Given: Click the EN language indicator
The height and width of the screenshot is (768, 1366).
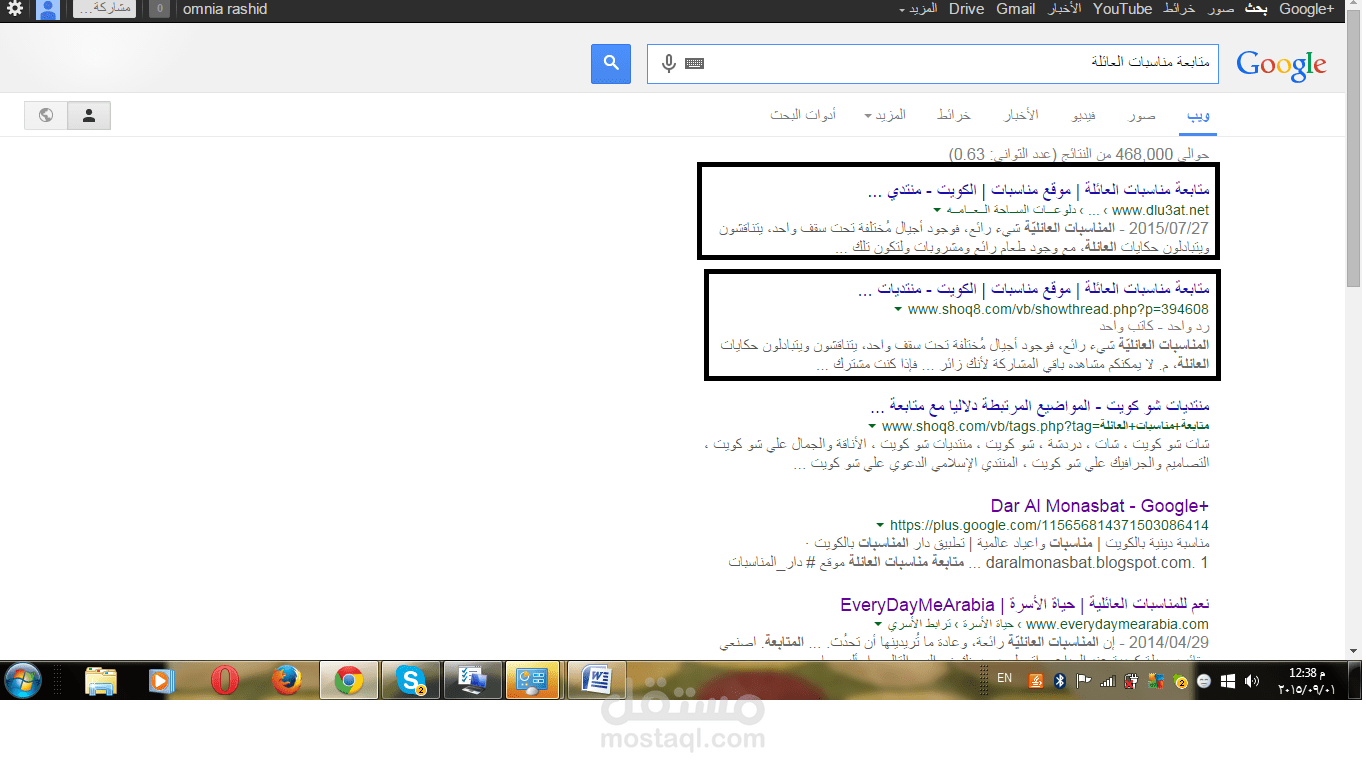Looking at the screenshot, I should (x=1004, y=679).
